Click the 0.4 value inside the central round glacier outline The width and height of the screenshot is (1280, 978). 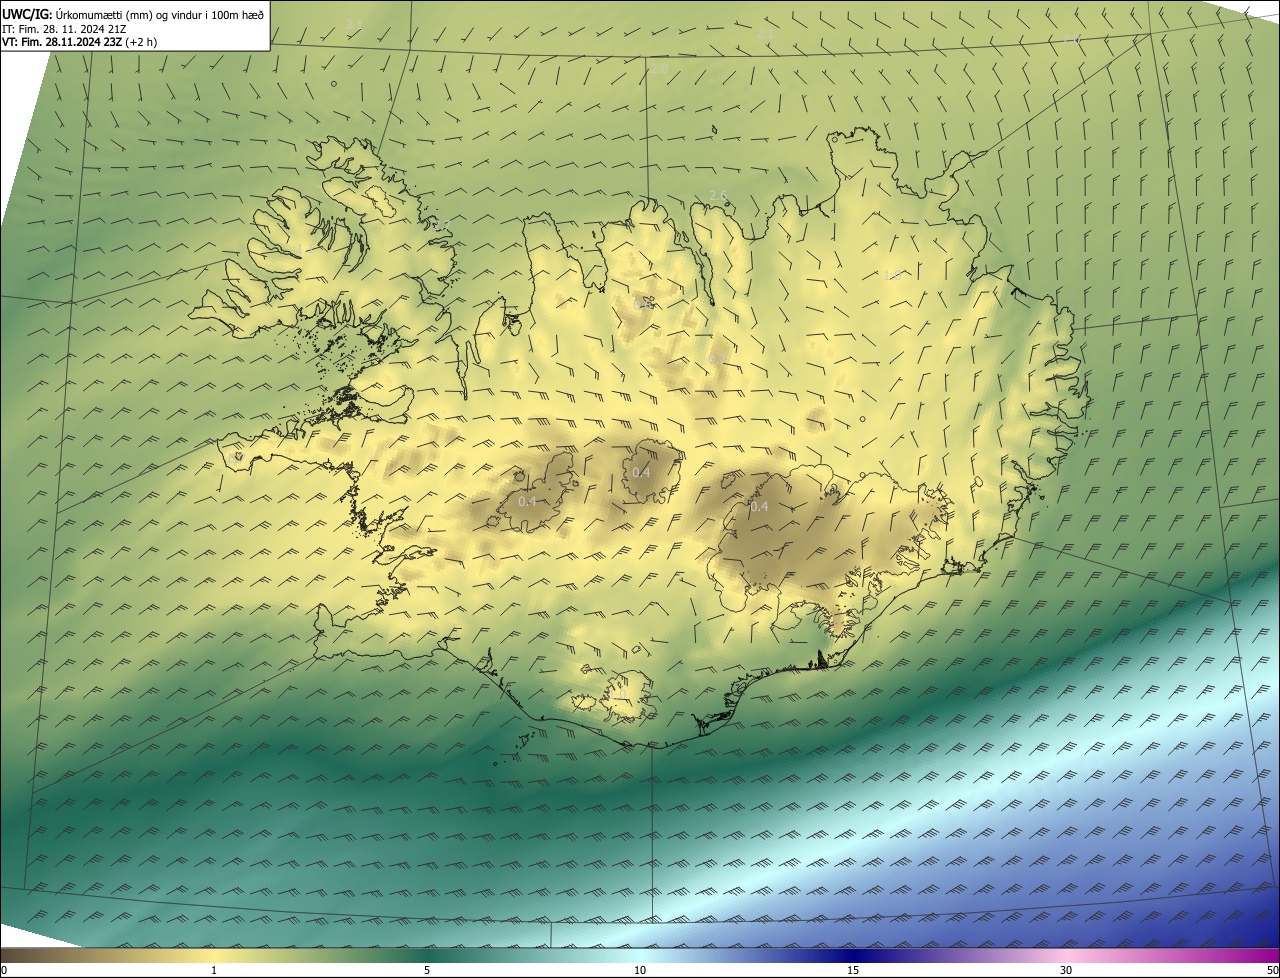(641, 472)
